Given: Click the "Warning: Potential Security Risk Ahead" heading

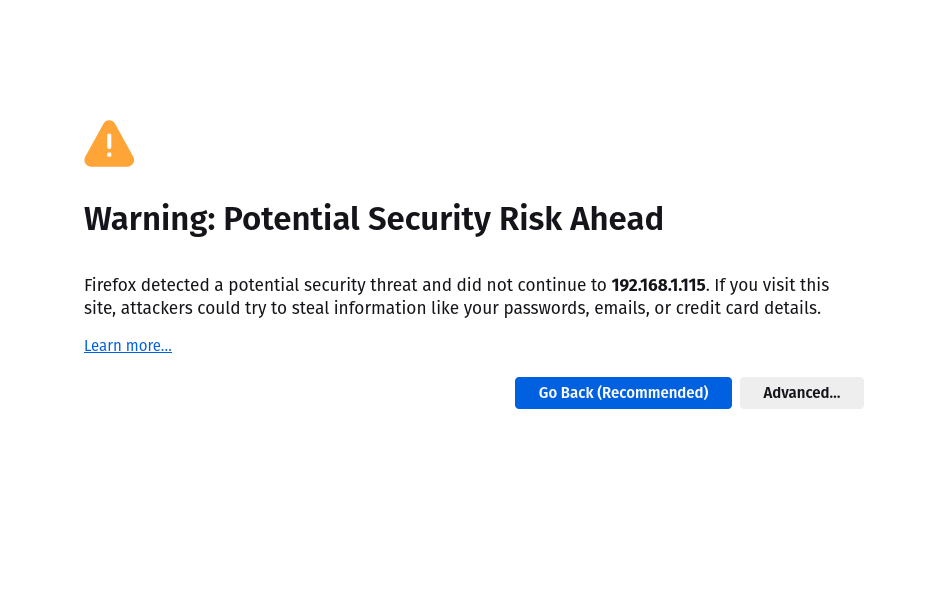Looking at the screenshot, I should point(374,219).
